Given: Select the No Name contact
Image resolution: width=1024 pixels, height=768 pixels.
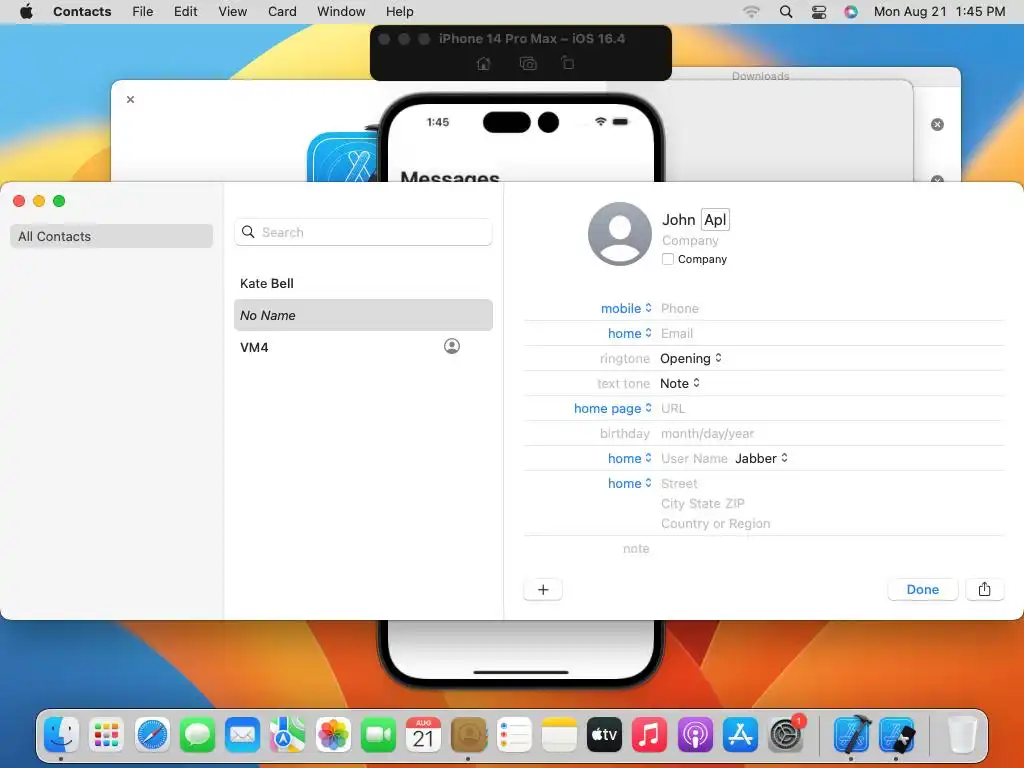Looking at the screenshot, I should tap(363, 315).
